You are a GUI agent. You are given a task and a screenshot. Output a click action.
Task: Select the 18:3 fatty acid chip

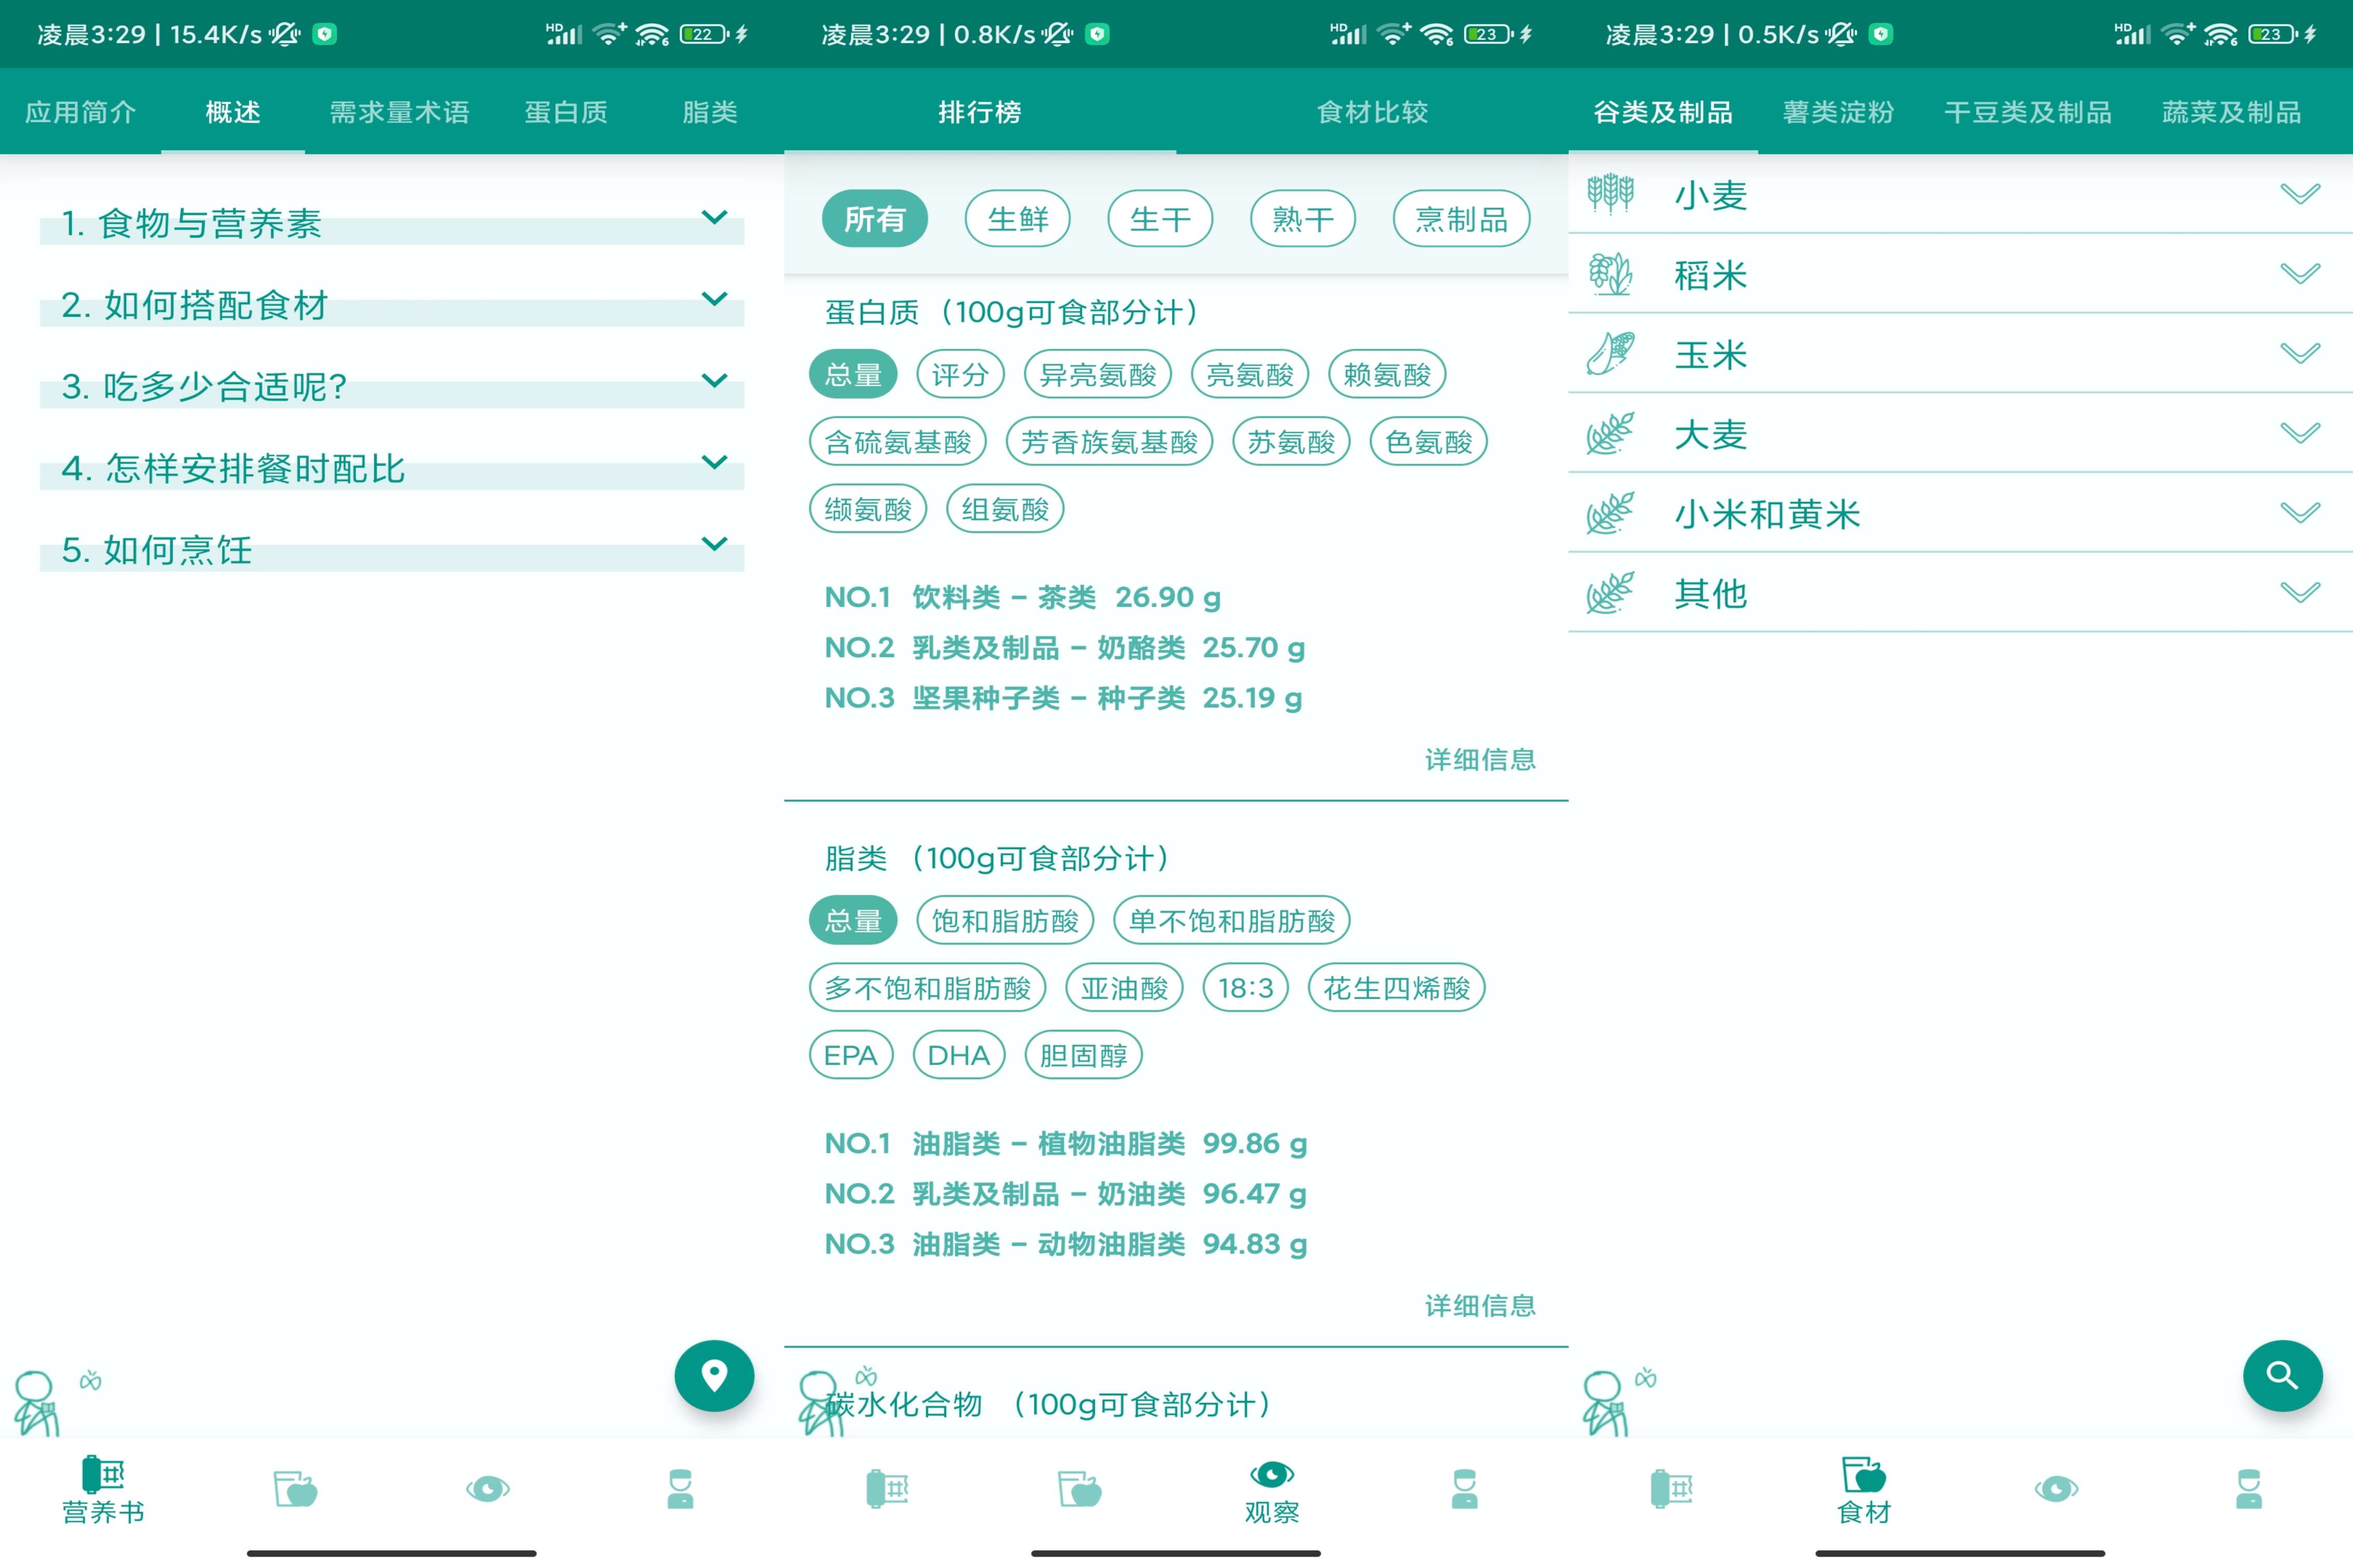1245,988
